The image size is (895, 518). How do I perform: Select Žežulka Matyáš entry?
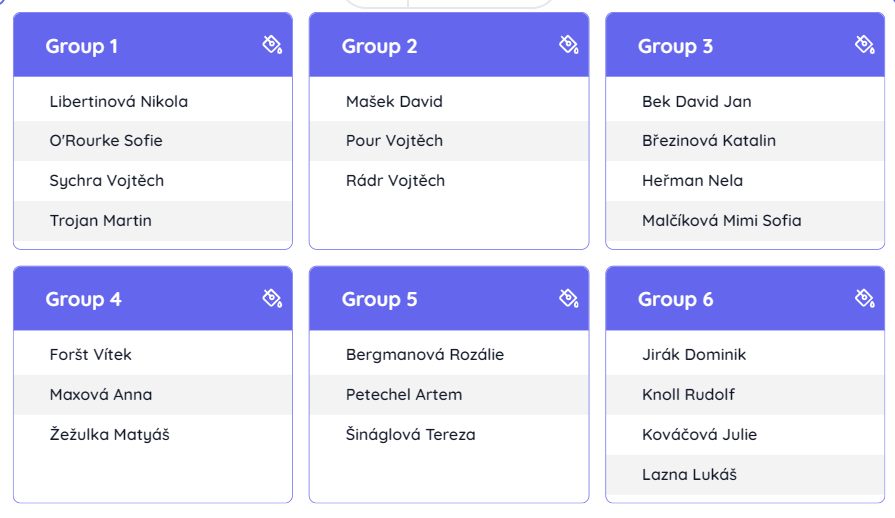tap(110, 435)
